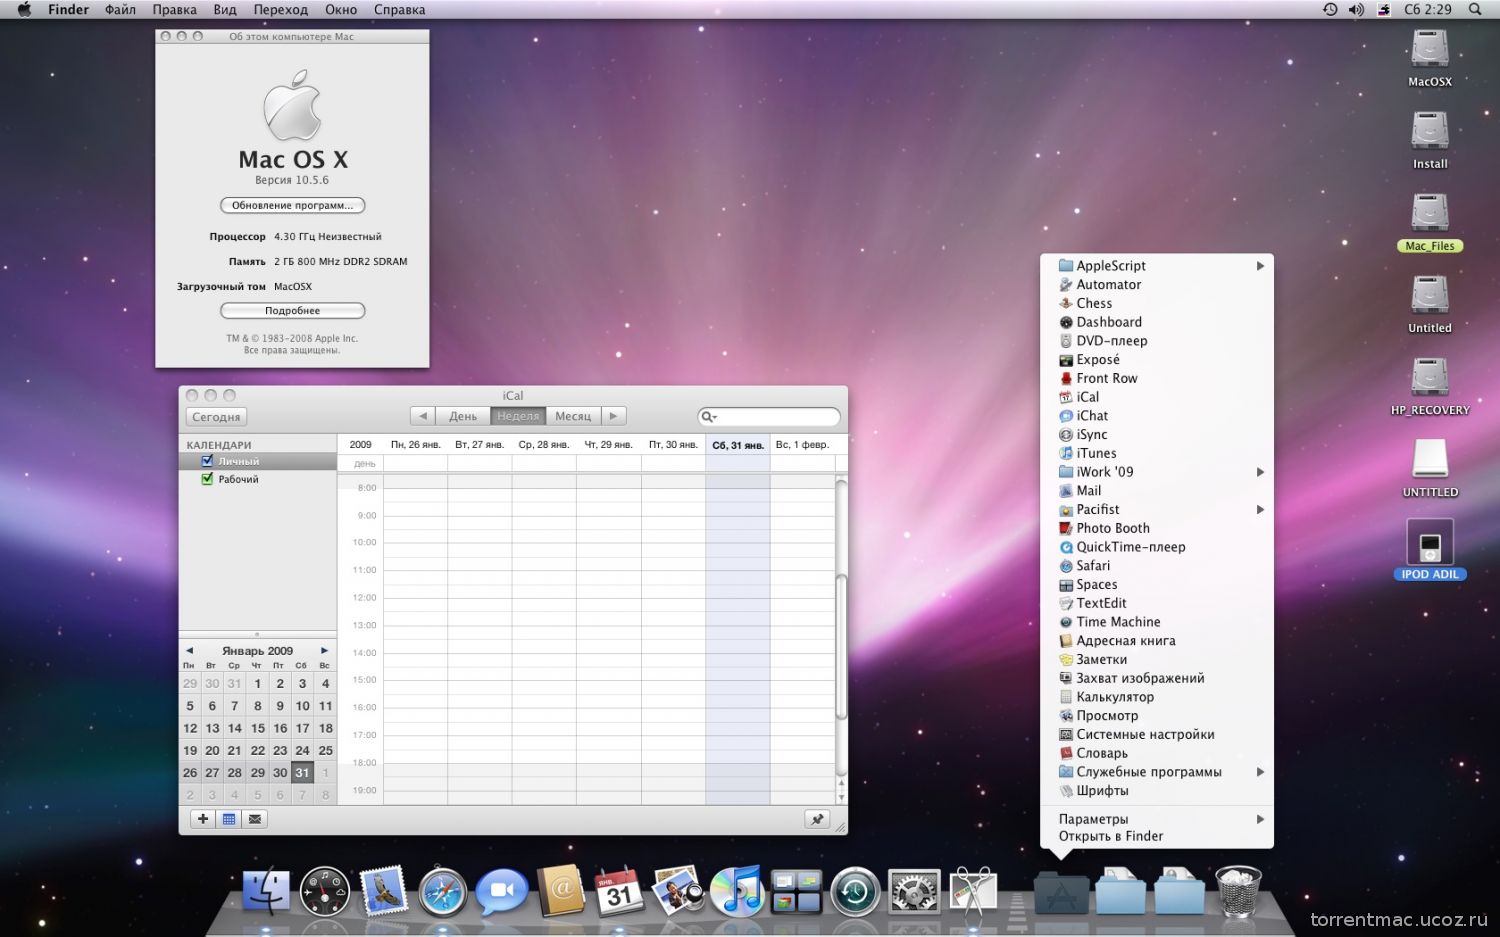Open Time Machine menu bar icon

[1330, 9]
